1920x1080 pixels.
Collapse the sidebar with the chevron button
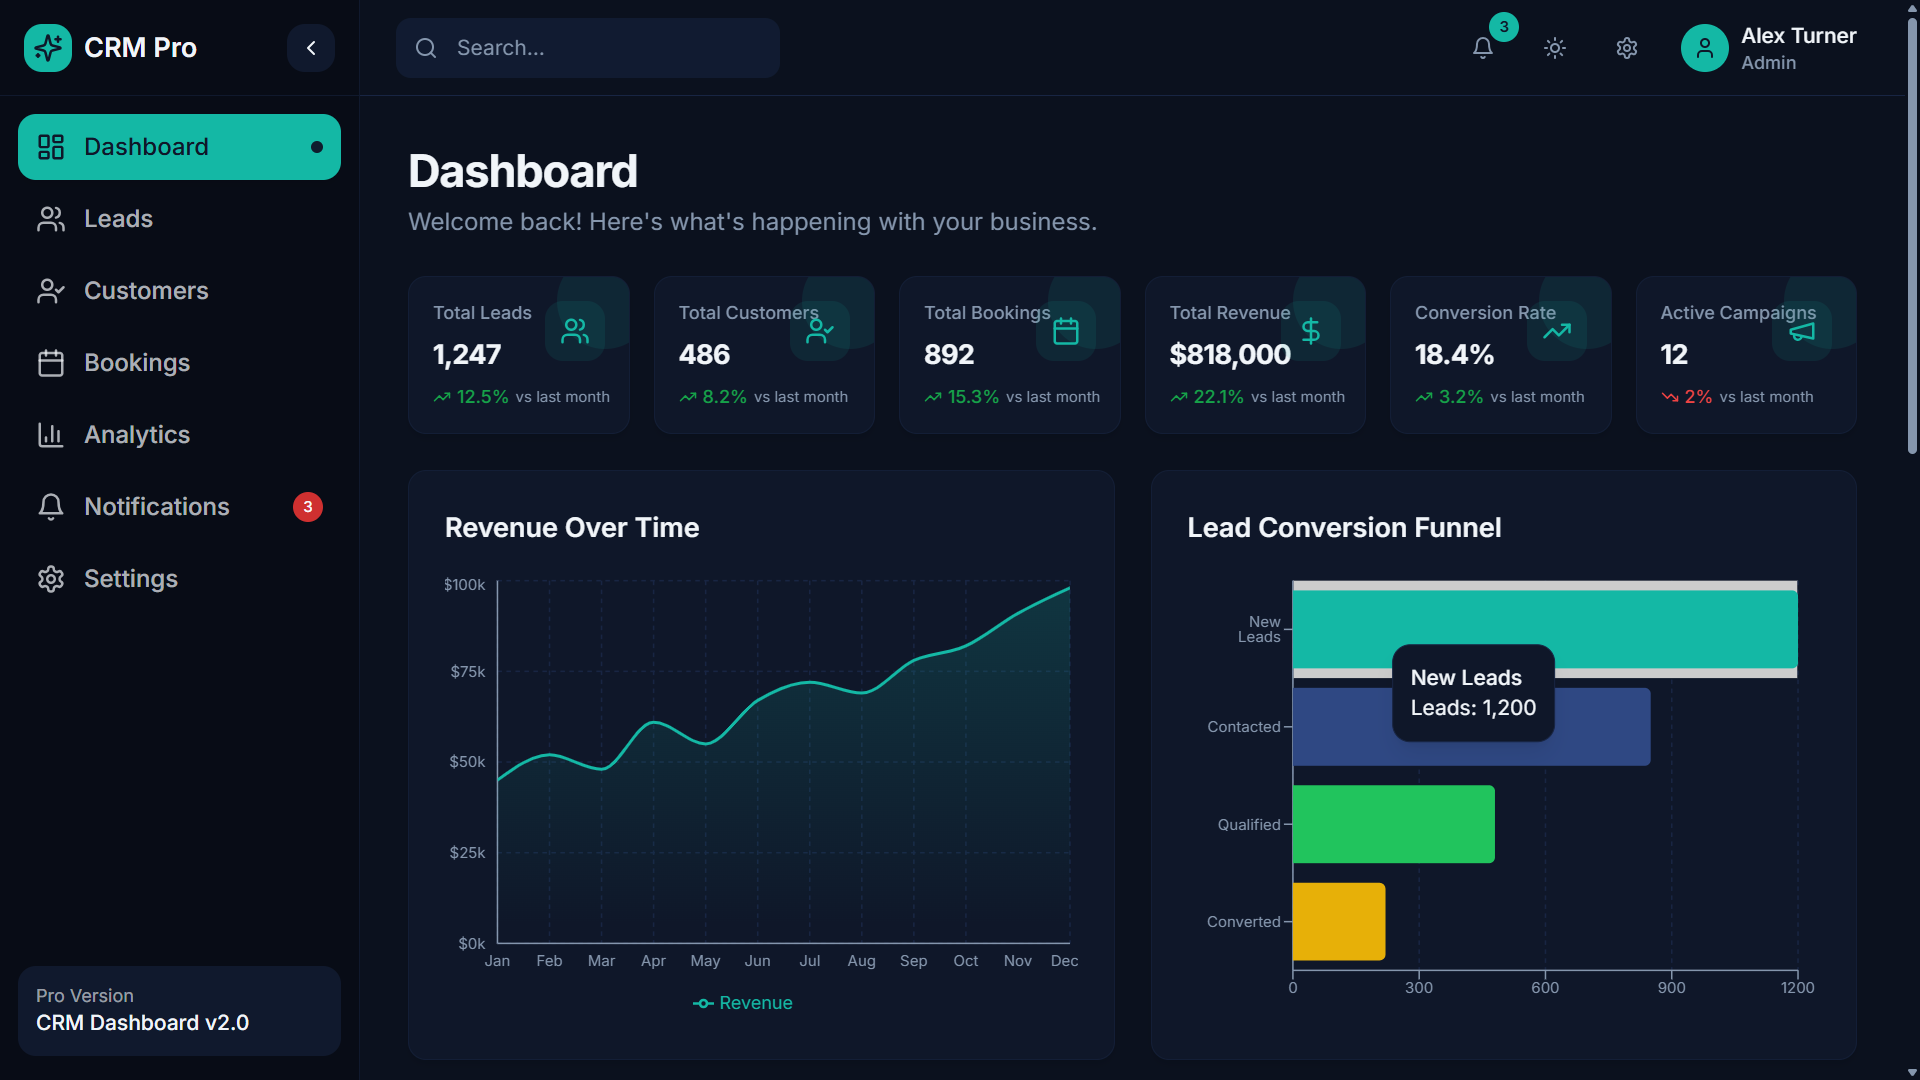(x=311, y=47)
